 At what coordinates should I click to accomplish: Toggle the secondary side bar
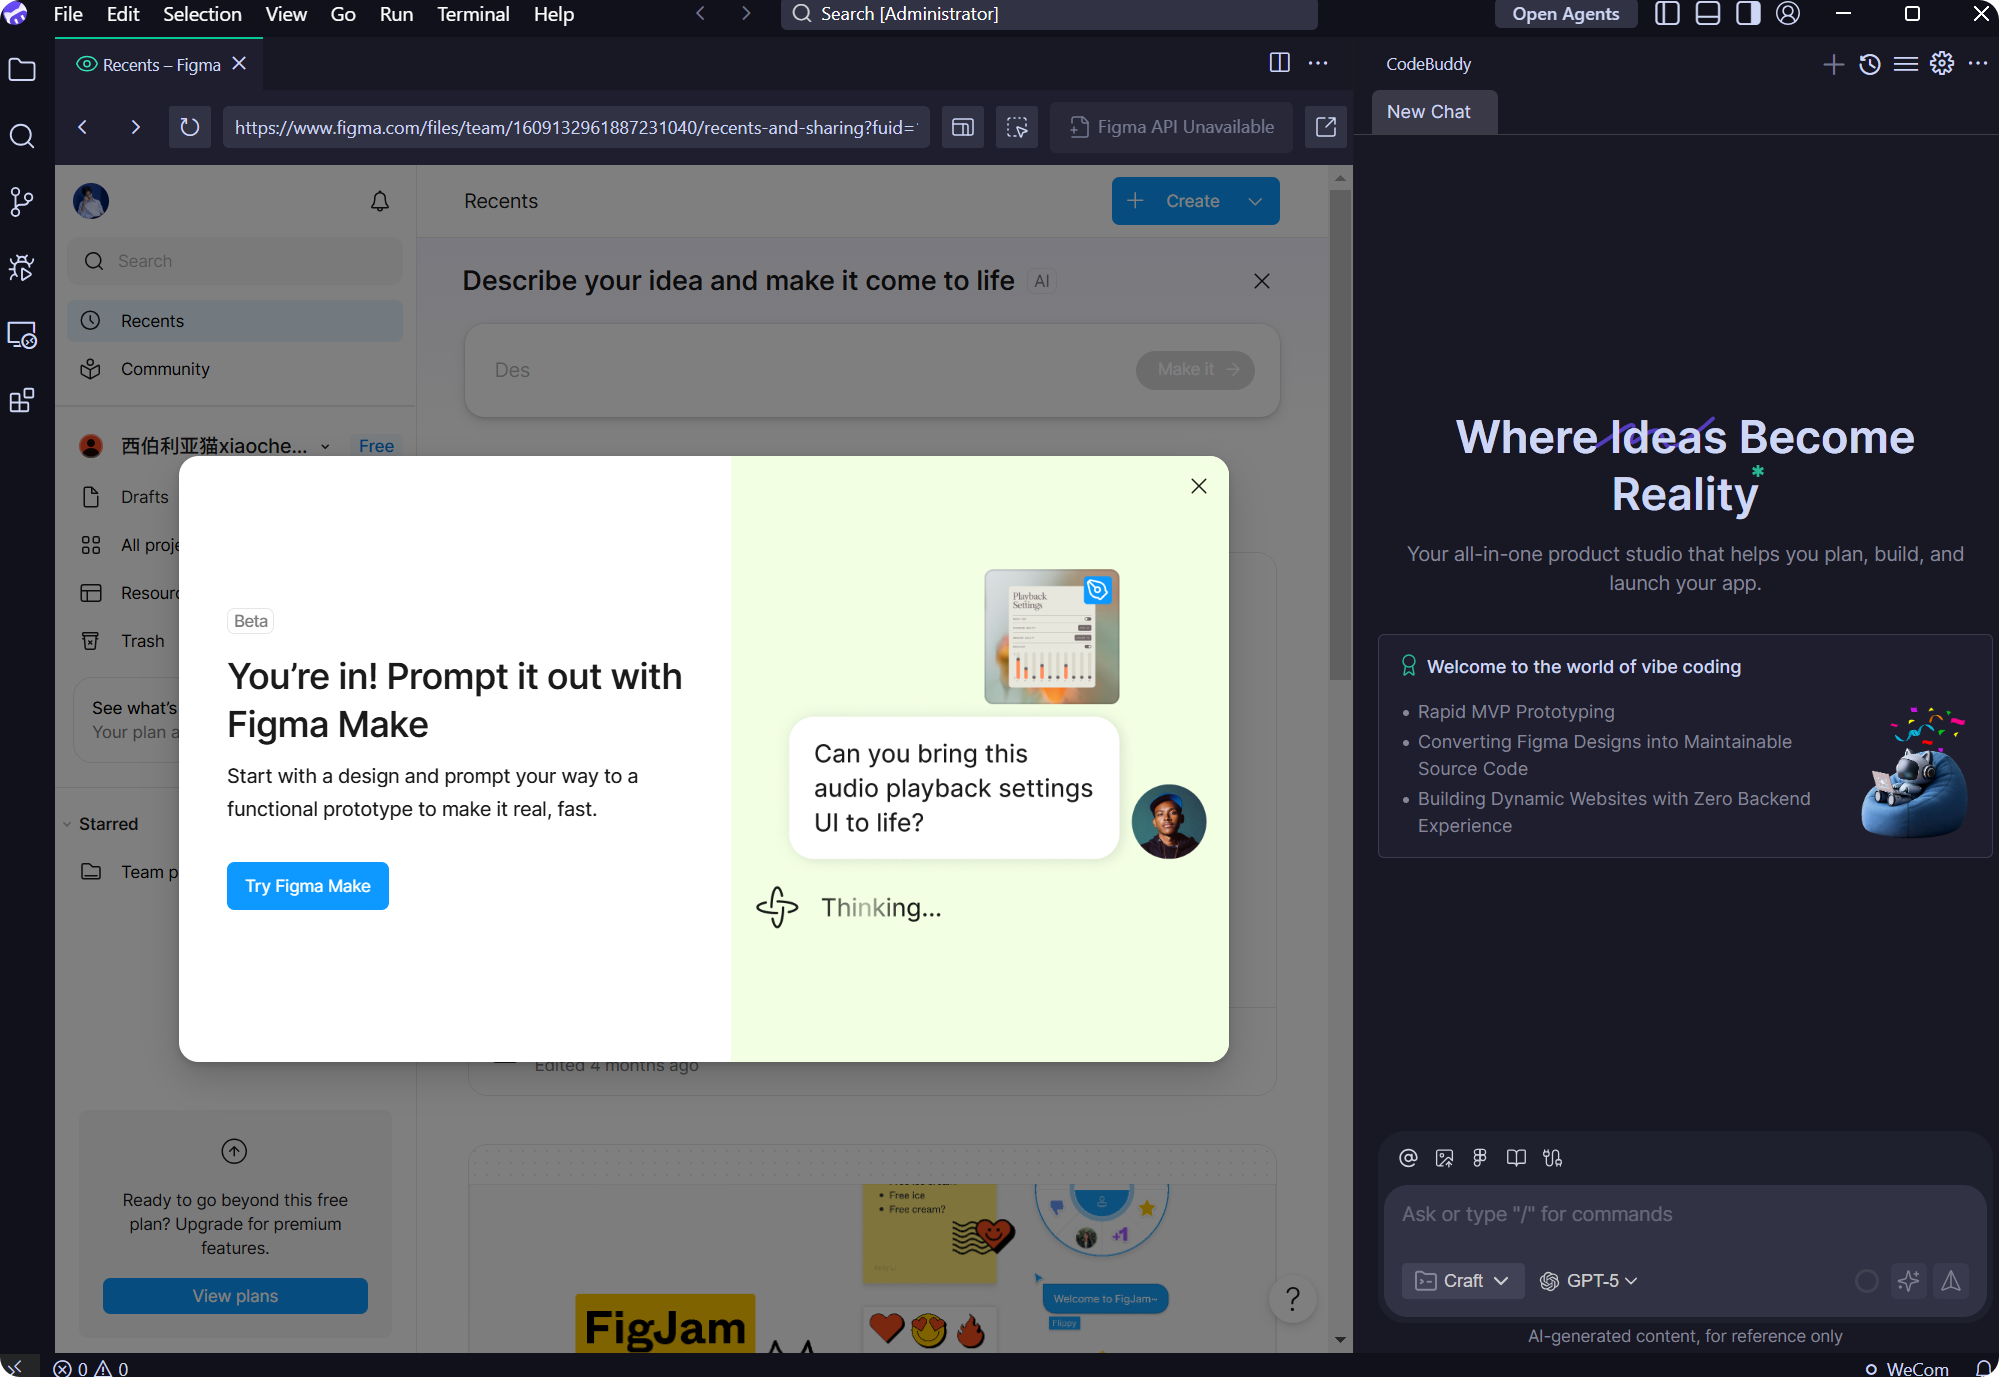click(x=1748, y=14)
